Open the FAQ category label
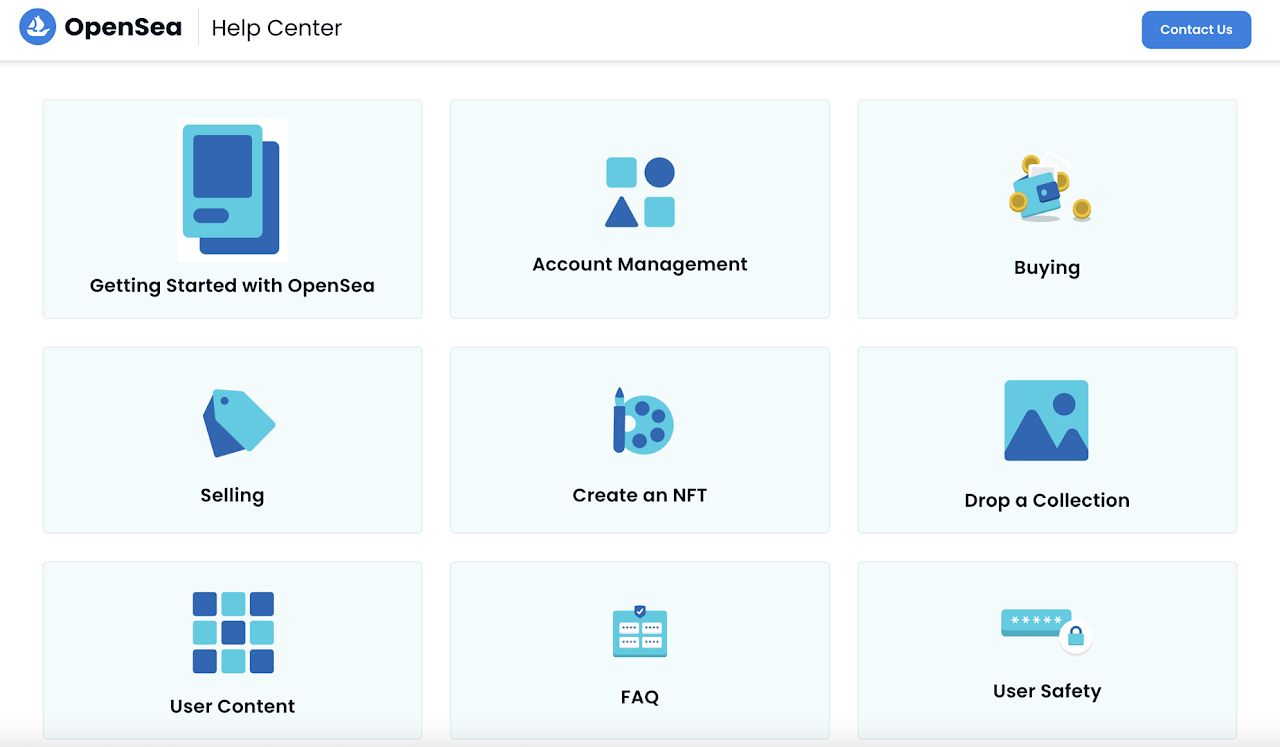1280x747 pixels. pyautogui.click(x=640, y=697)
